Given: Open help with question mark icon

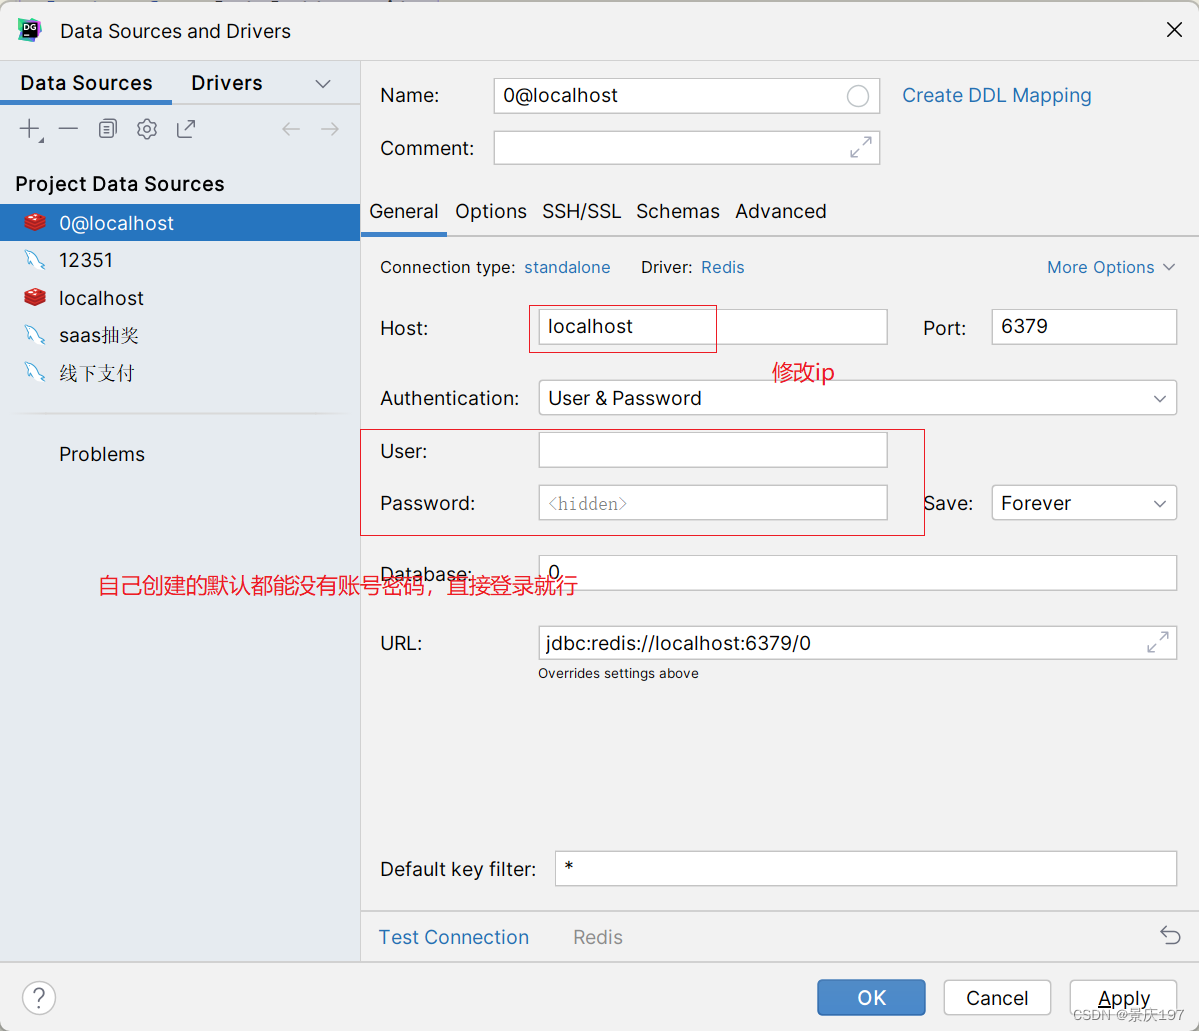Looking at the screenshot, I should [39, 997].
